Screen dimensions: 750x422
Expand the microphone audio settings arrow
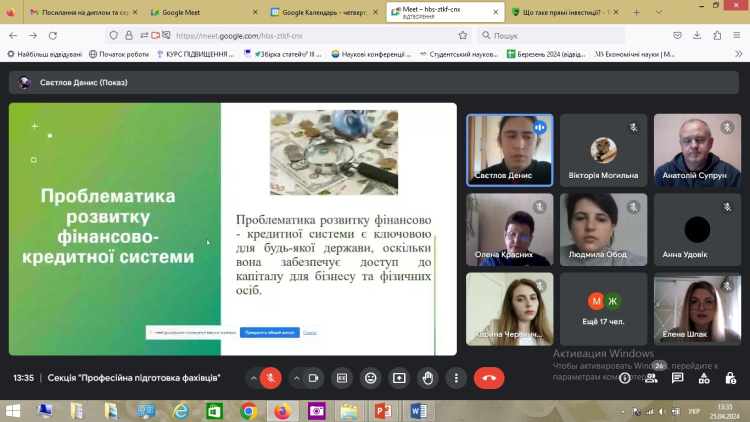point(251,378)
